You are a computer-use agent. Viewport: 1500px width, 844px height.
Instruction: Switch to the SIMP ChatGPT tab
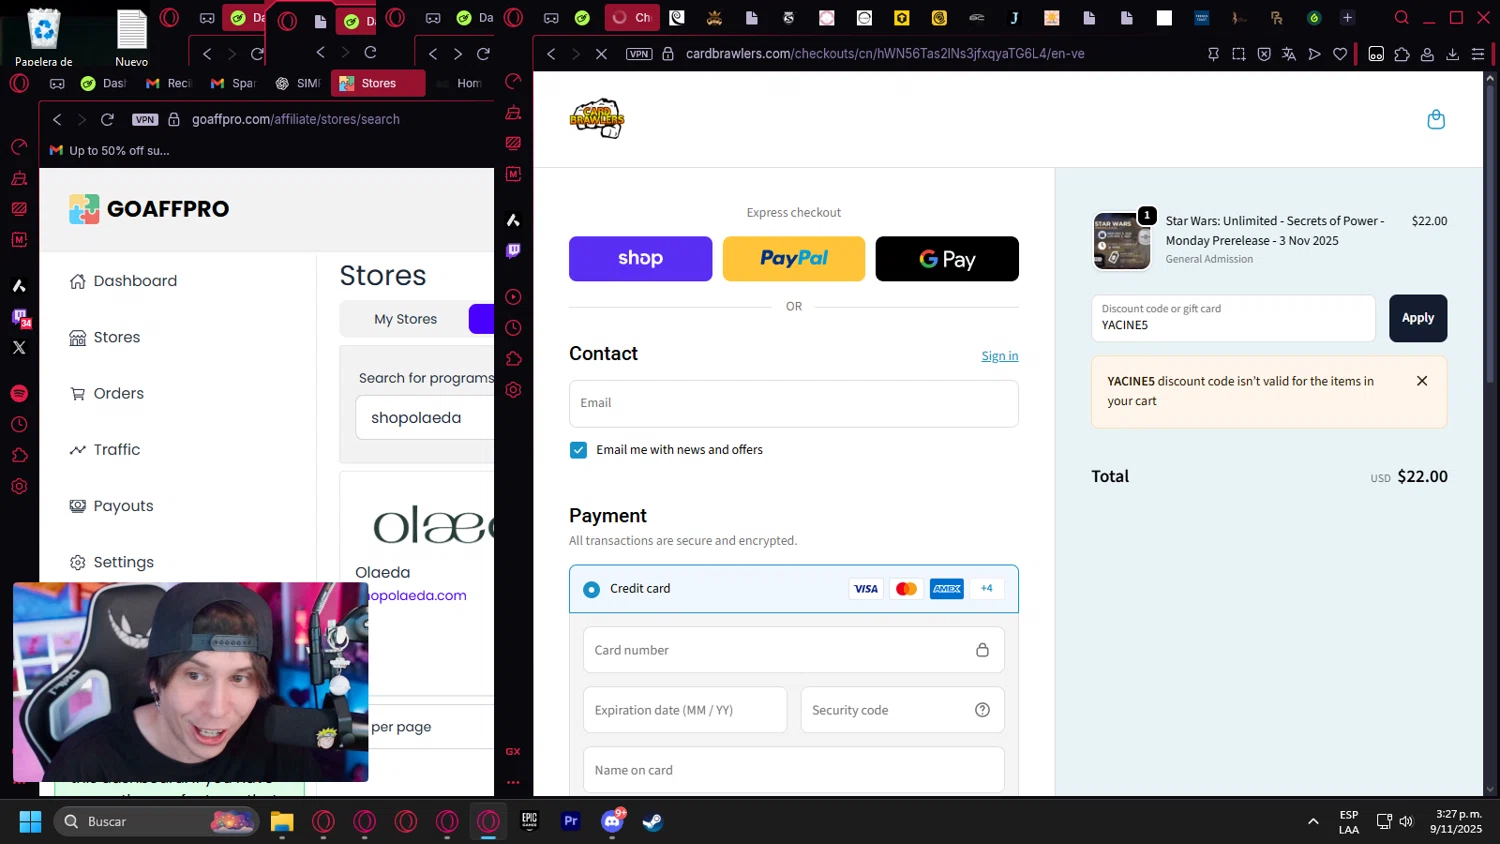pyautogui.click(x=298, y=83)
